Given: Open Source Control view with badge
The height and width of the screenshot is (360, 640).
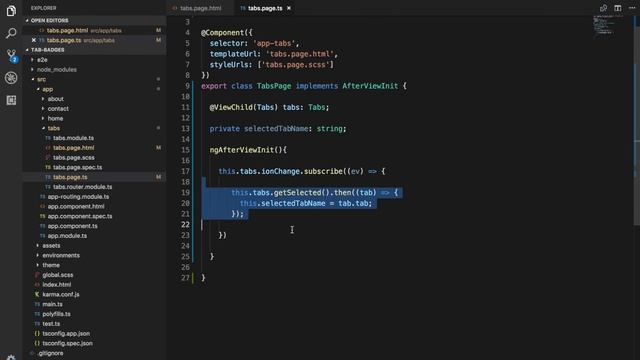Looking at the screenshot, I should [11, 55].
